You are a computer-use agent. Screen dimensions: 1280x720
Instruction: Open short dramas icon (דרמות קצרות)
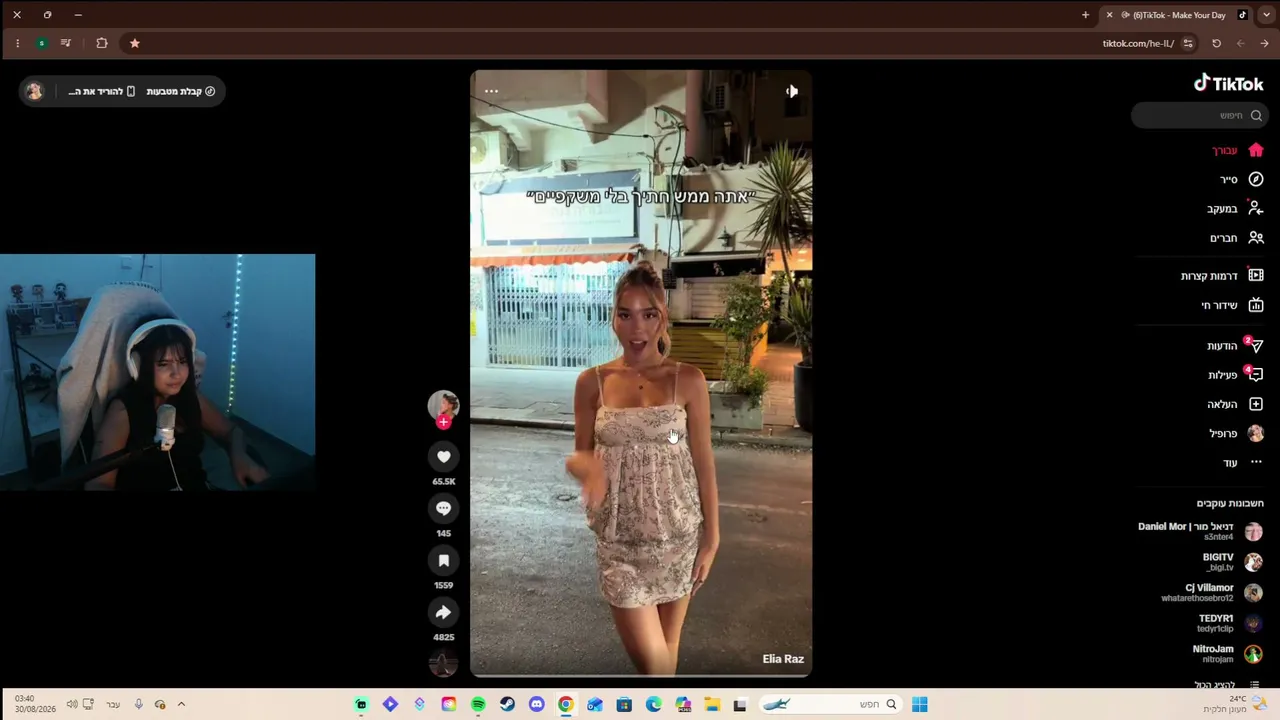click(x=1256, y=275)
